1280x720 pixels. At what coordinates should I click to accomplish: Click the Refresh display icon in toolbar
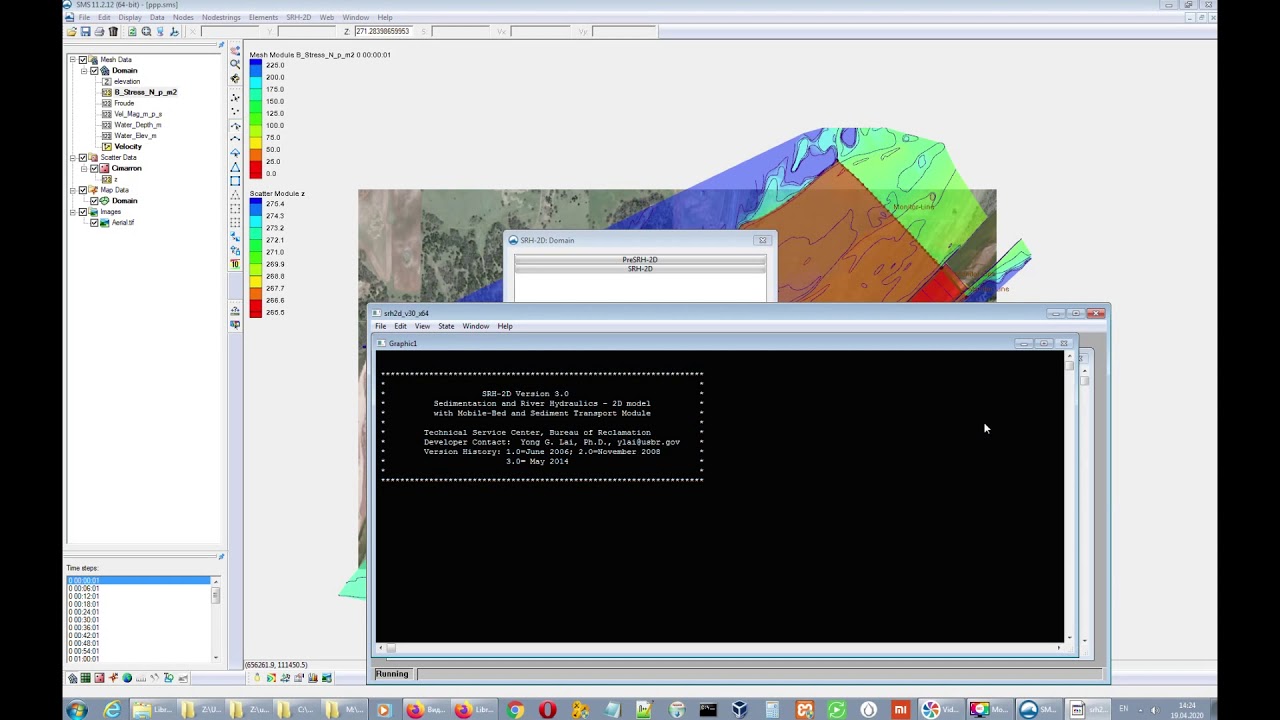132,32
